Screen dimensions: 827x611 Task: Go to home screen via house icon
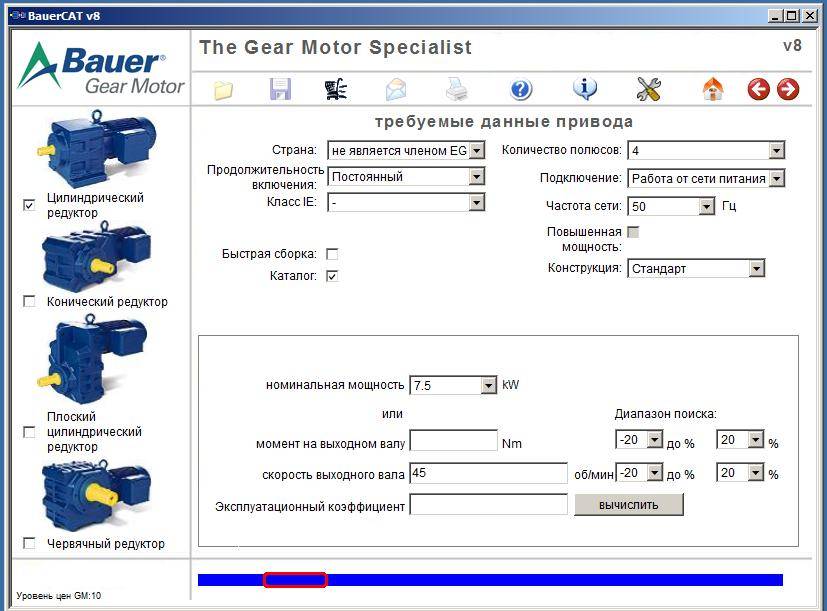(713, 89)
